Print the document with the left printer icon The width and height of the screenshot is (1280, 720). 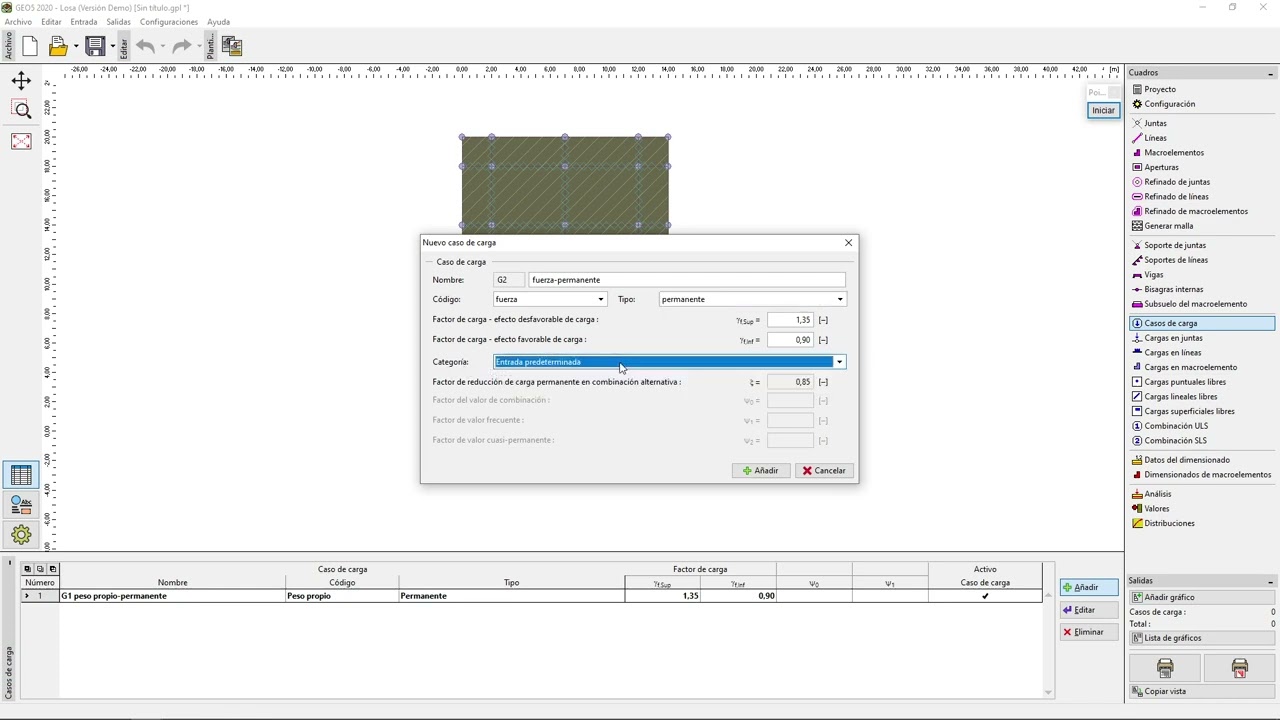(1165, 668)
